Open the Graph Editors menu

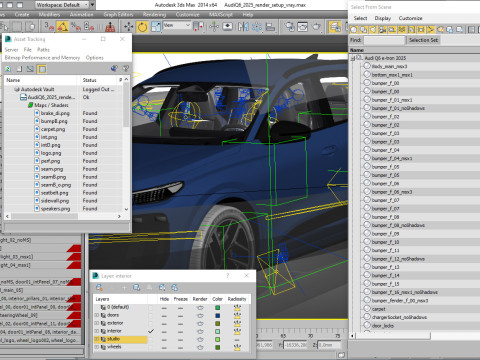(118, 14)
